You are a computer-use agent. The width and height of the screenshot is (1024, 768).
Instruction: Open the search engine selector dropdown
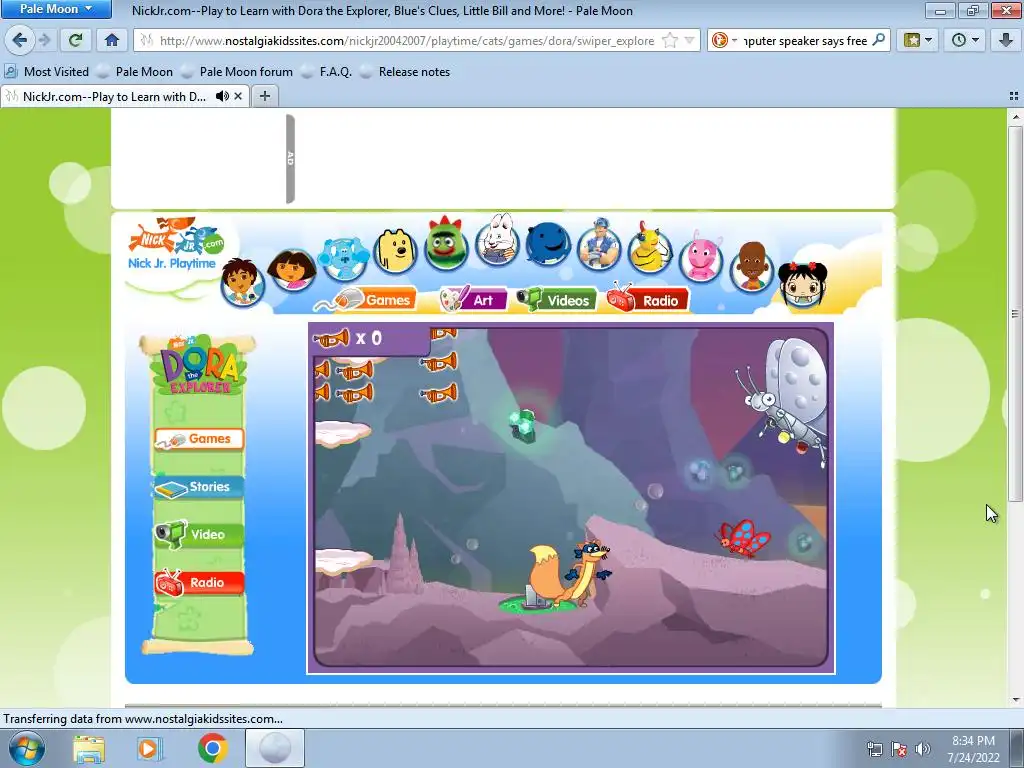[x=724, y=40]
